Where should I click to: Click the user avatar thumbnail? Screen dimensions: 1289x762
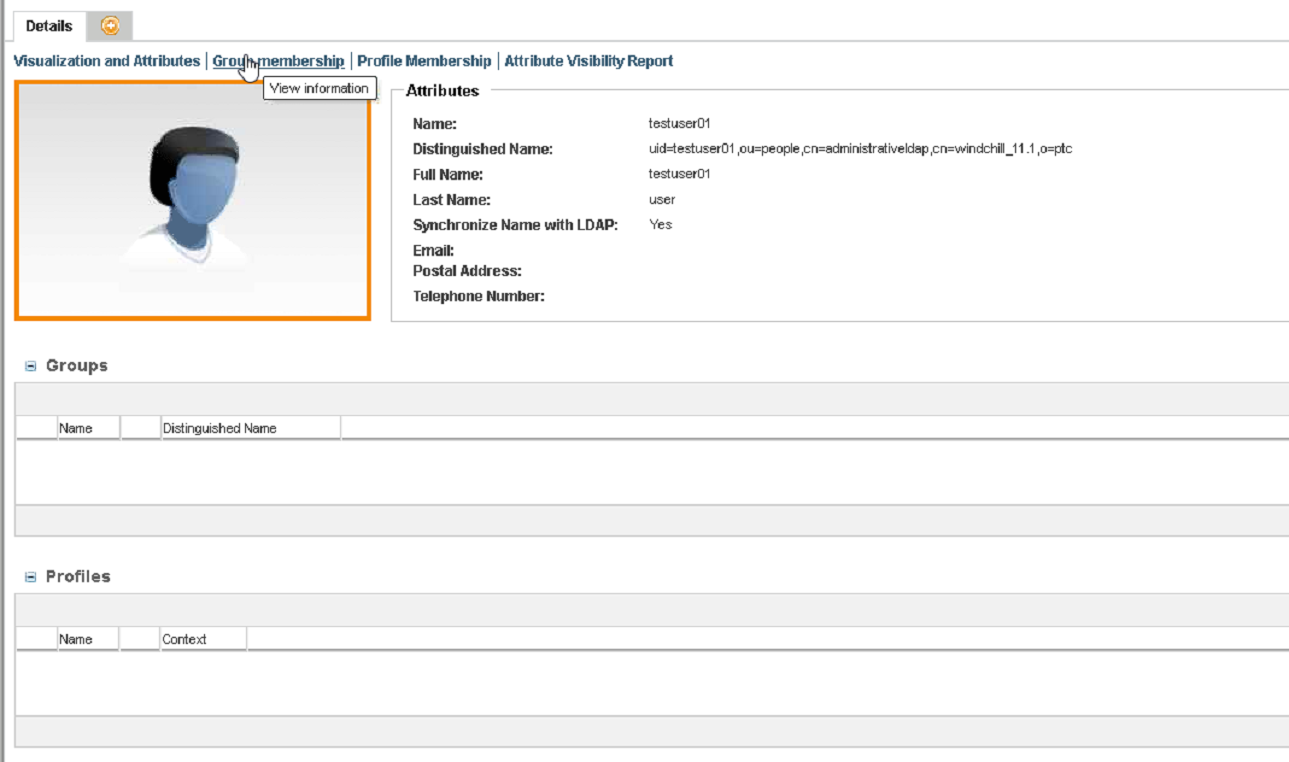click(x=192, y=200)
